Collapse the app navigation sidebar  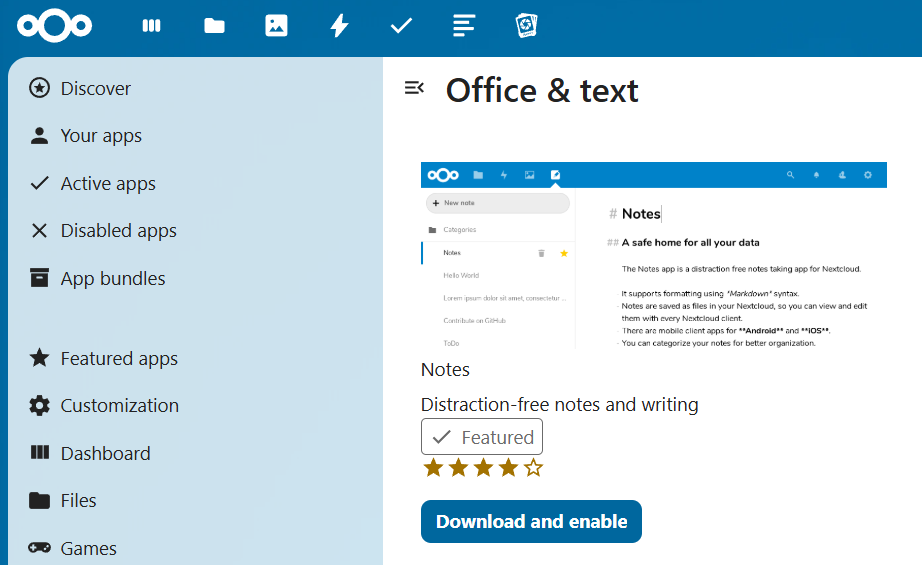[414, 88]
